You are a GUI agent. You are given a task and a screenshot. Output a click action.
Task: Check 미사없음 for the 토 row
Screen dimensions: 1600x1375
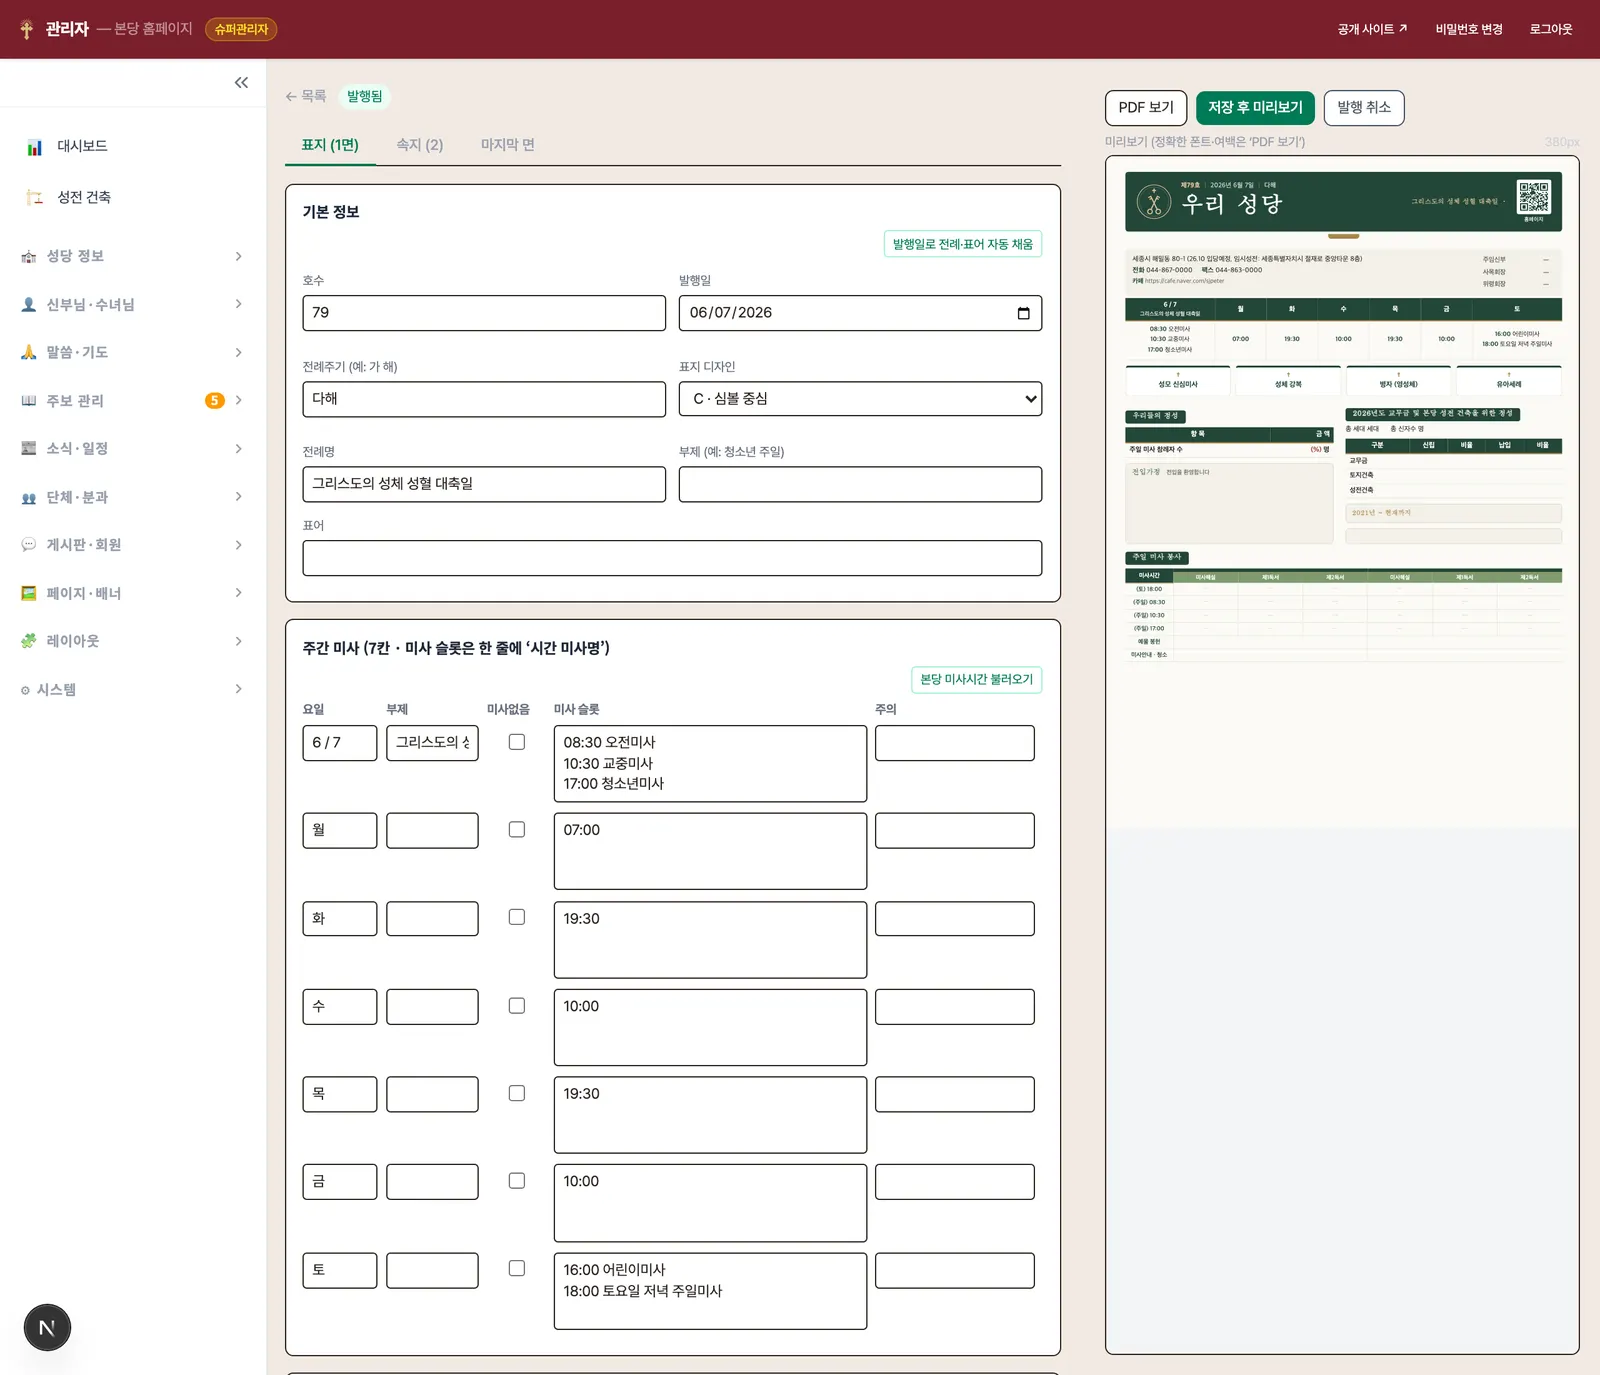pos(517,1268)
